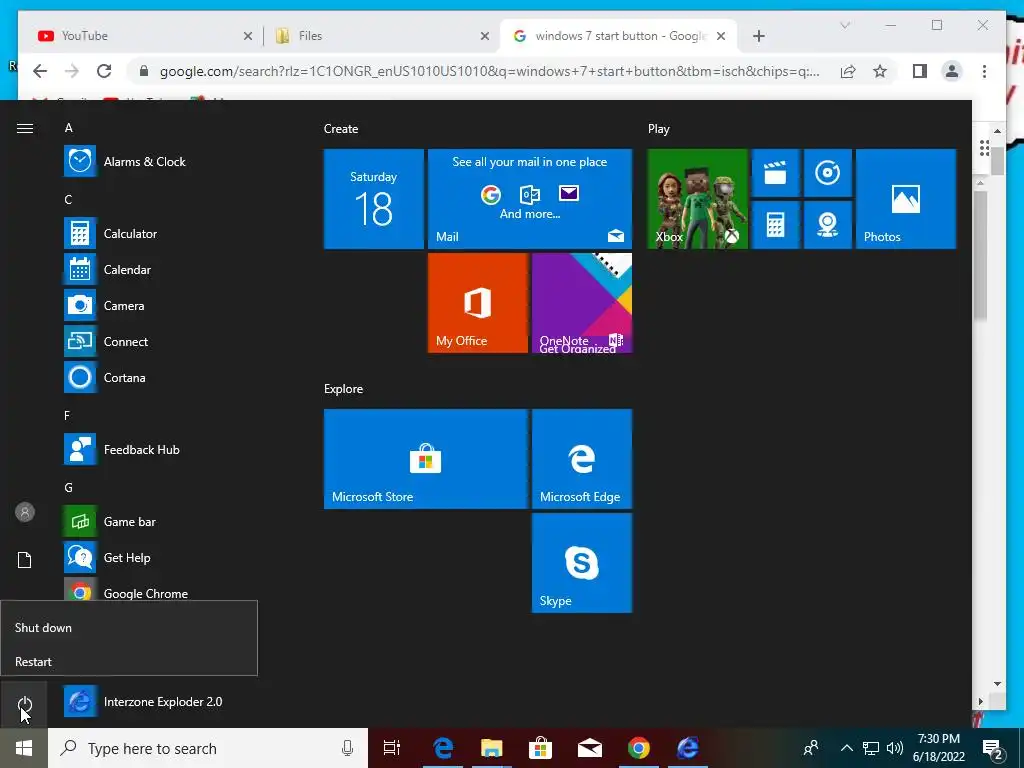This screenshot has height=768, width=1024.
Task: Open the Documents icon in Start sidebar
Action: point(24,560)
